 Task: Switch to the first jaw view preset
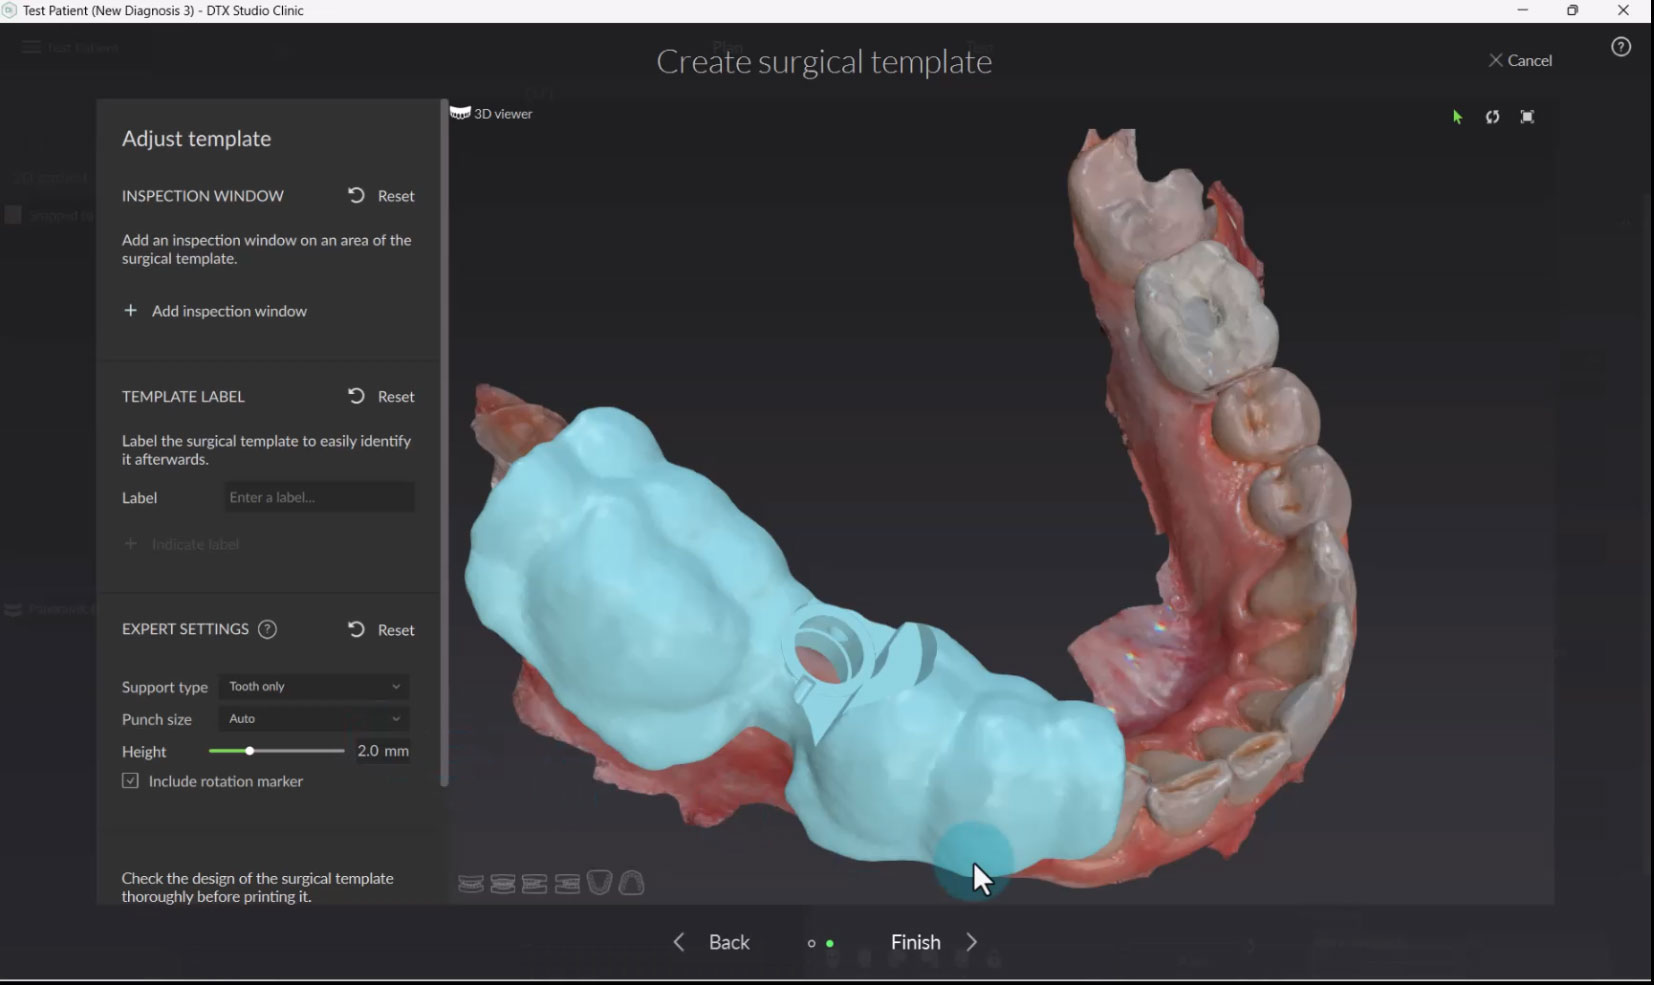(471, 883)
